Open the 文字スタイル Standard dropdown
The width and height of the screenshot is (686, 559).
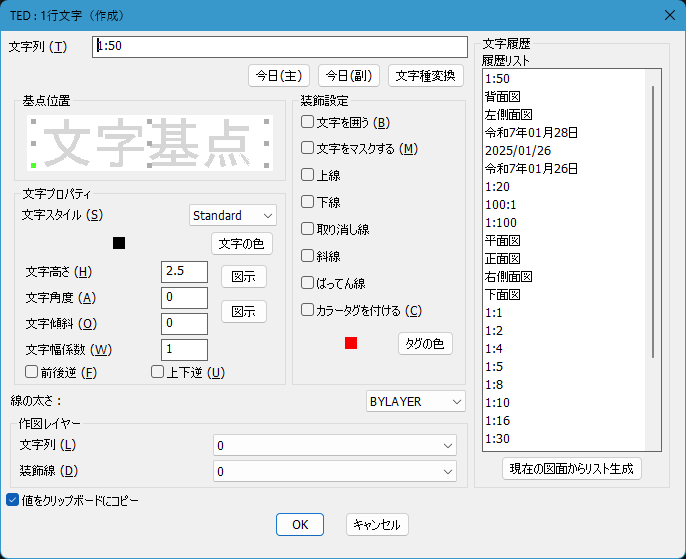click(x=233, y=215)
